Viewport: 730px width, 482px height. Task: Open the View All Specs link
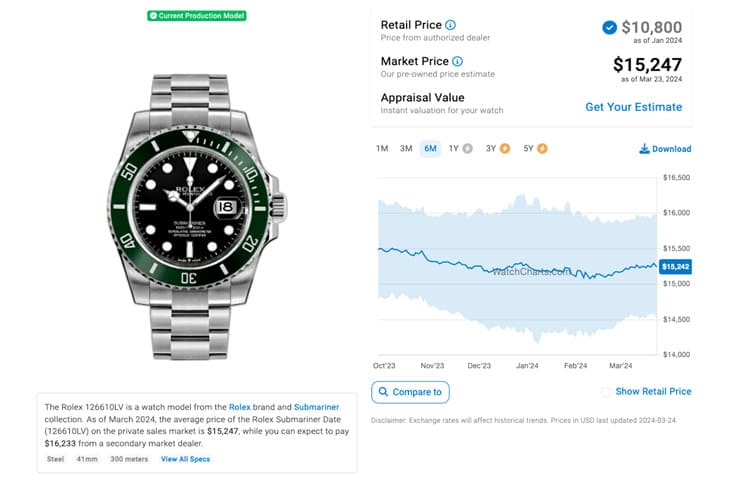[x=185, y=459]
